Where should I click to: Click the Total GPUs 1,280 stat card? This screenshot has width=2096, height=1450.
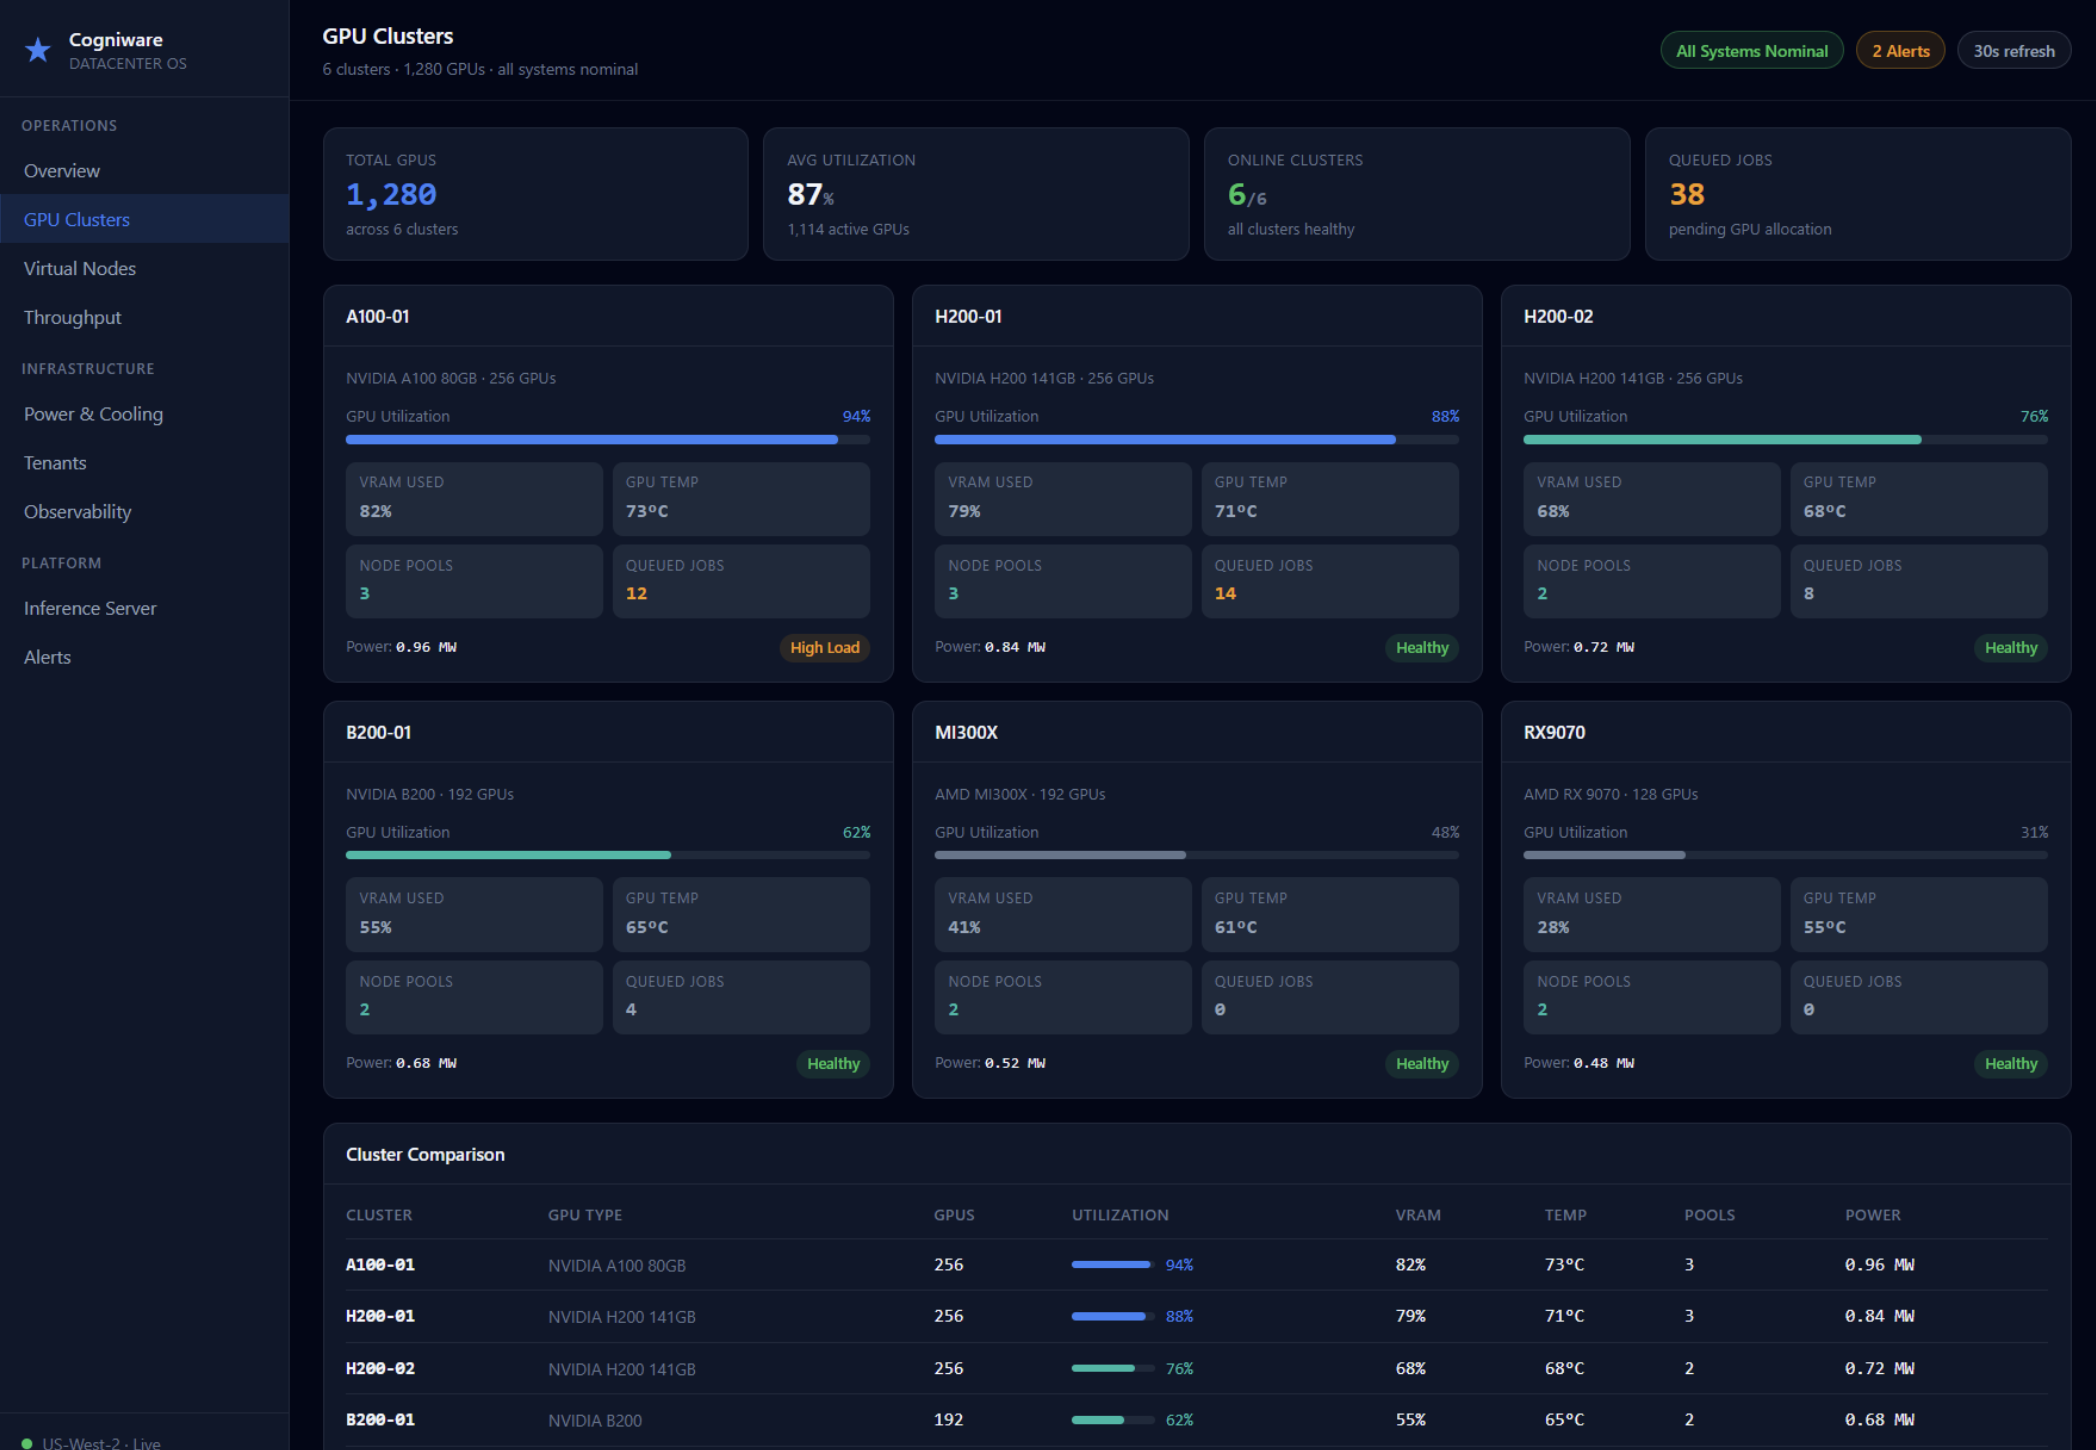tap(535, 194)
